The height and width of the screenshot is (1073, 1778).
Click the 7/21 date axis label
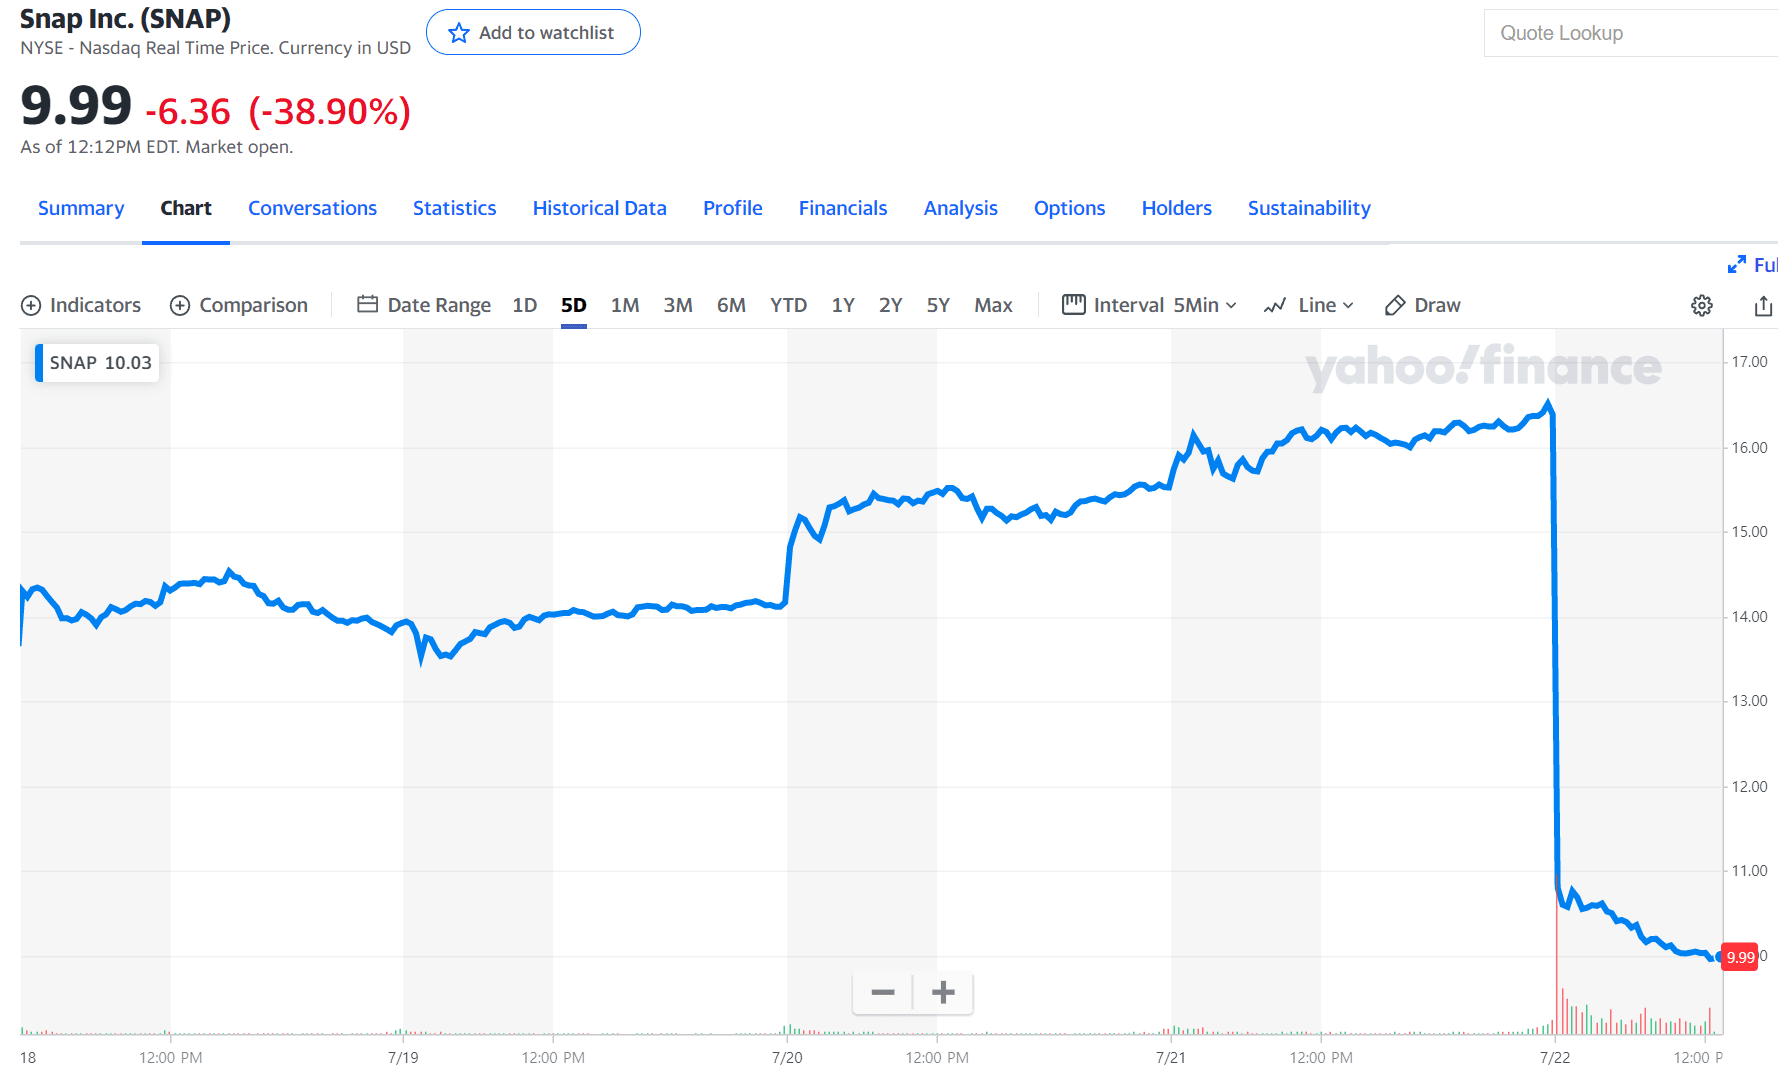point(1171,1057)
